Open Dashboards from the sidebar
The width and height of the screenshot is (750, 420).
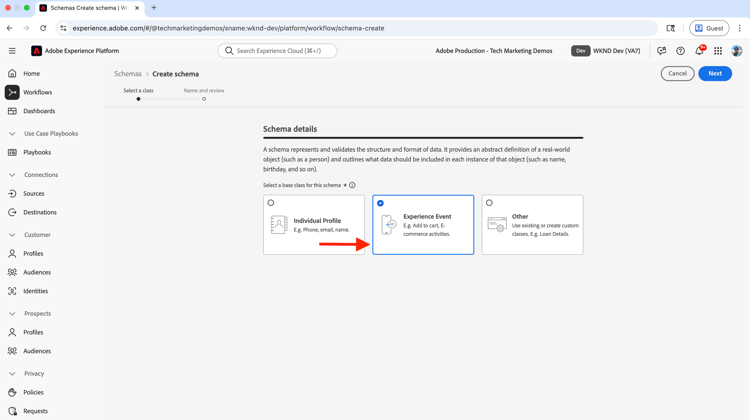[x=39, y=111]
